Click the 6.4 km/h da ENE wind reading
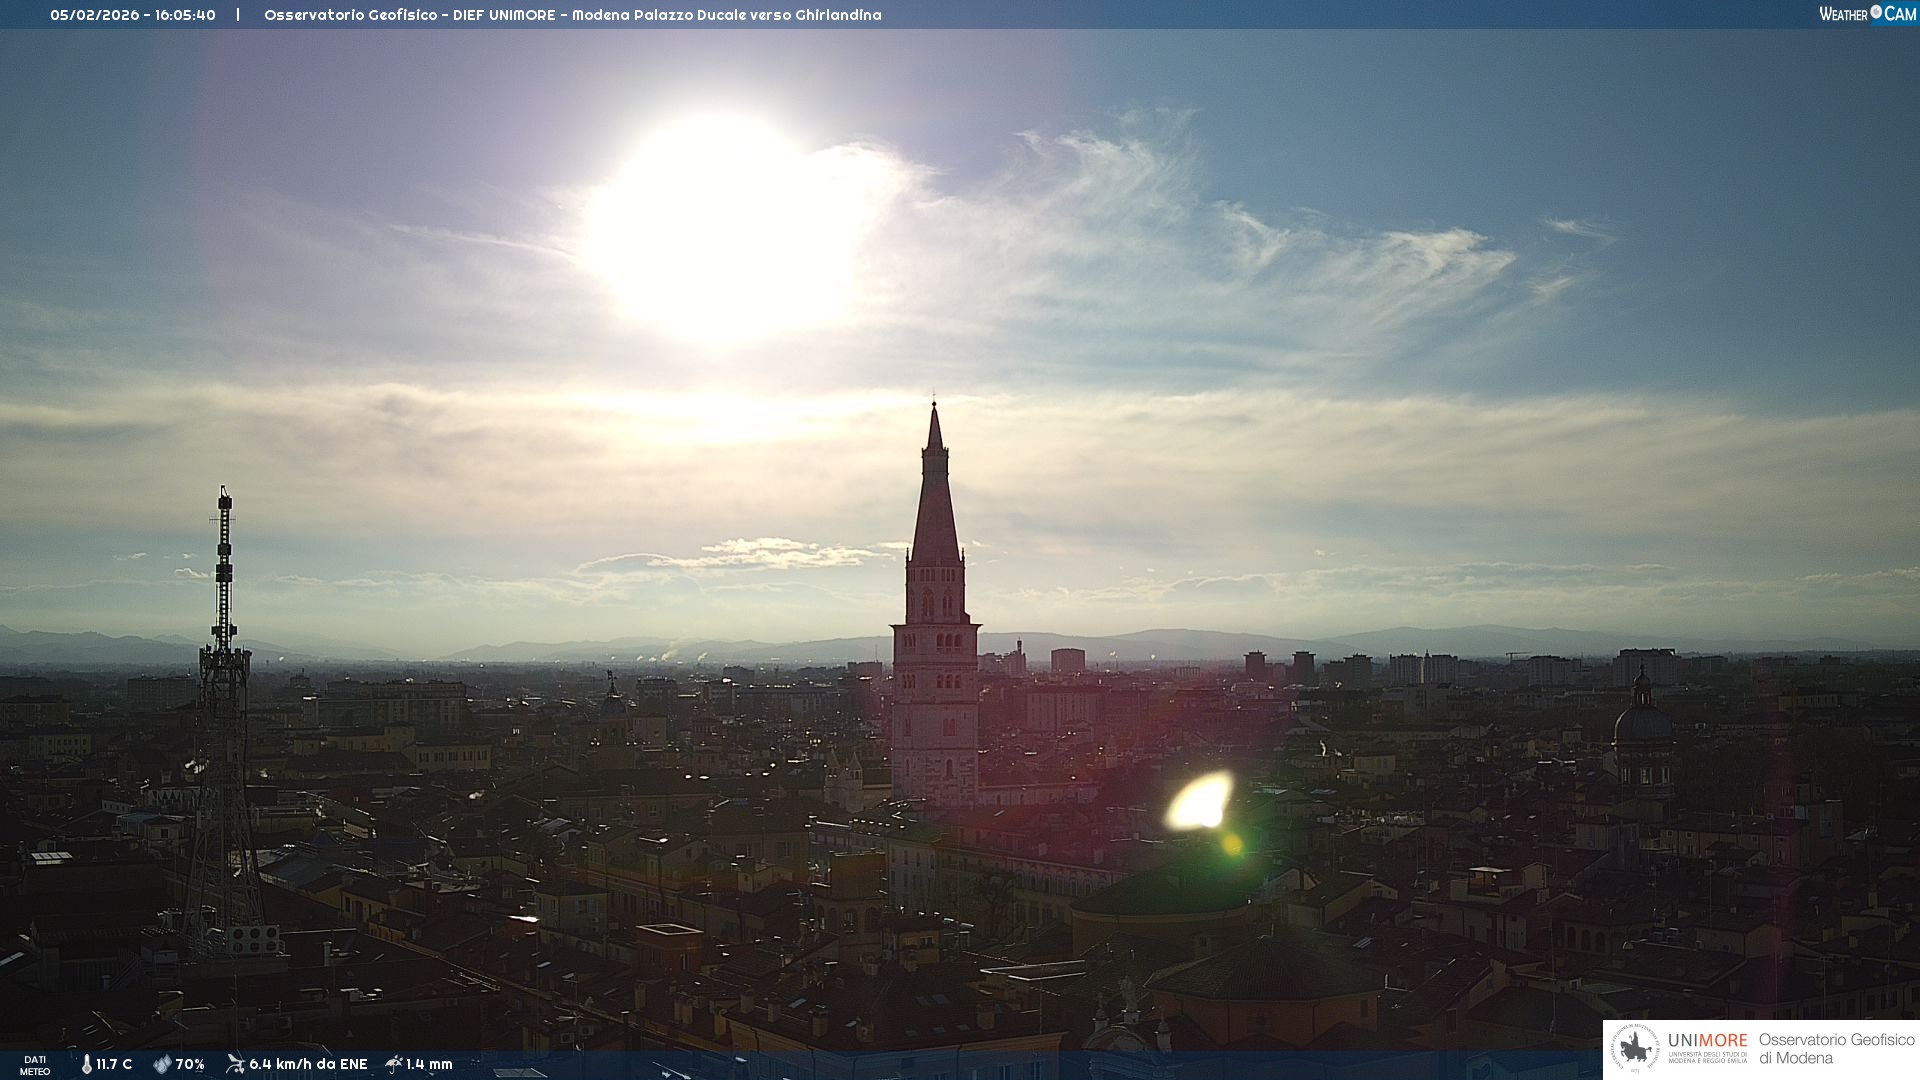This screenshot has height=1080, width=1920. [308, 1064]
